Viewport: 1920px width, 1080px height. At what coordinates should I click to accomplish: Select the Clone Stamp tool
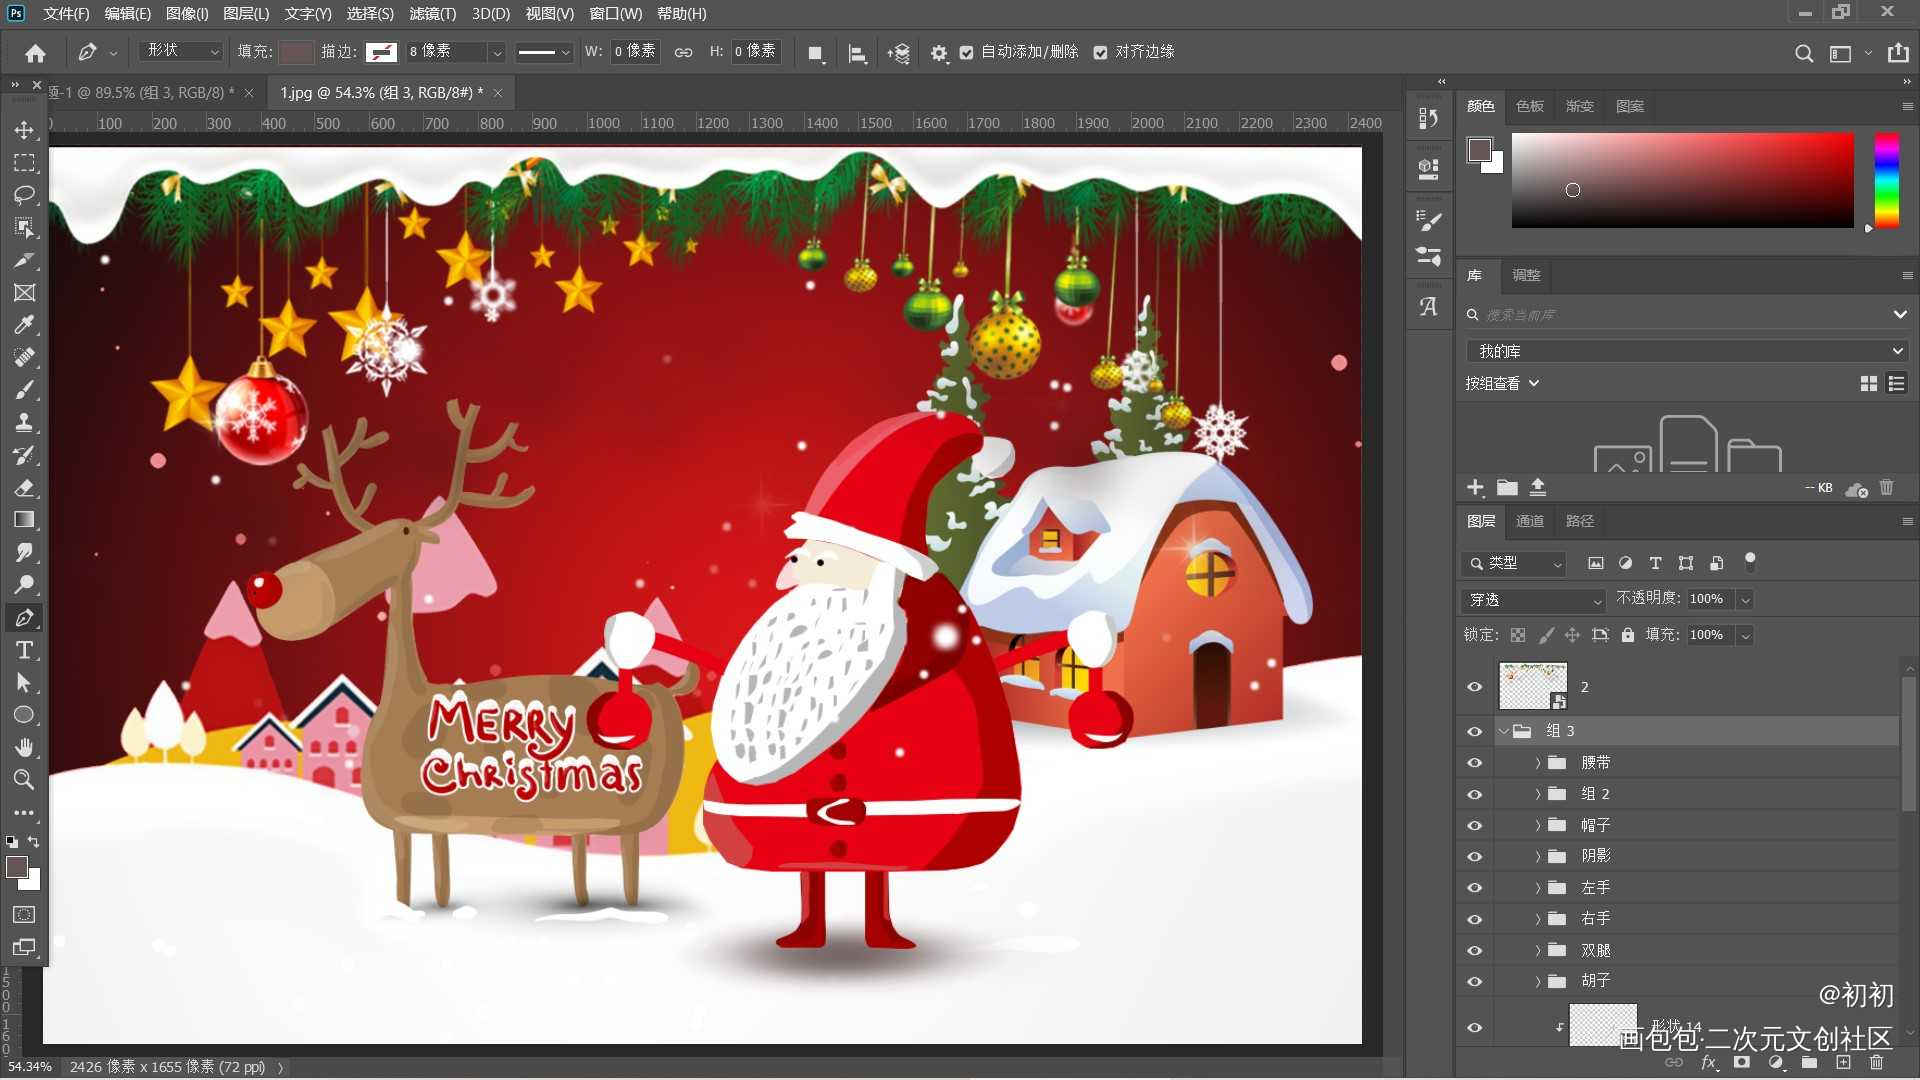pos(24,422)
